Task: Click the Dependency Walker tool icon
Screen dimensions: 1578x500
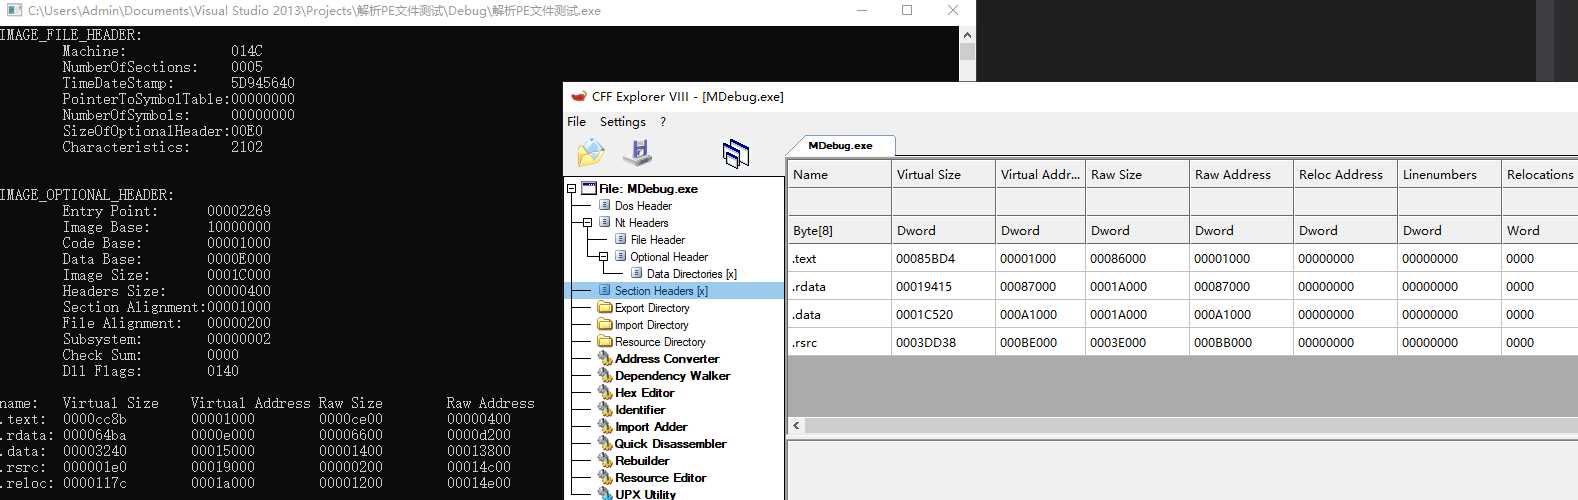Action: (x=605, y=375)
